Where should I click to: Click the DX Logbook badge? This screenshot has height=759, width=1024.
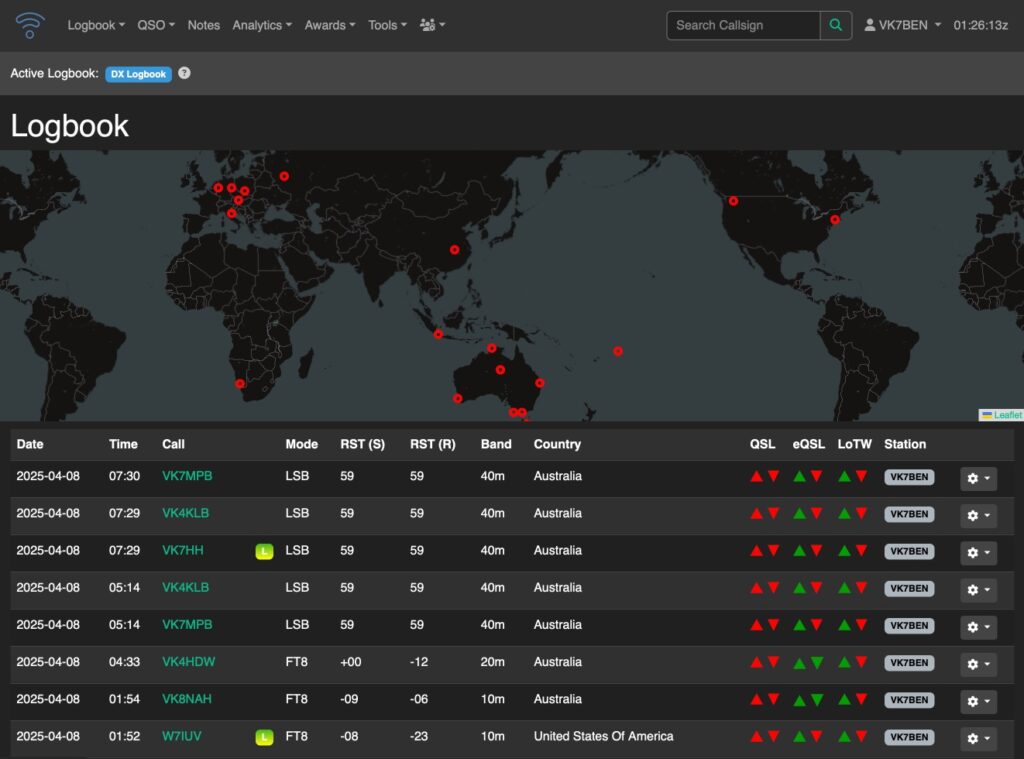tap(138, 74)
